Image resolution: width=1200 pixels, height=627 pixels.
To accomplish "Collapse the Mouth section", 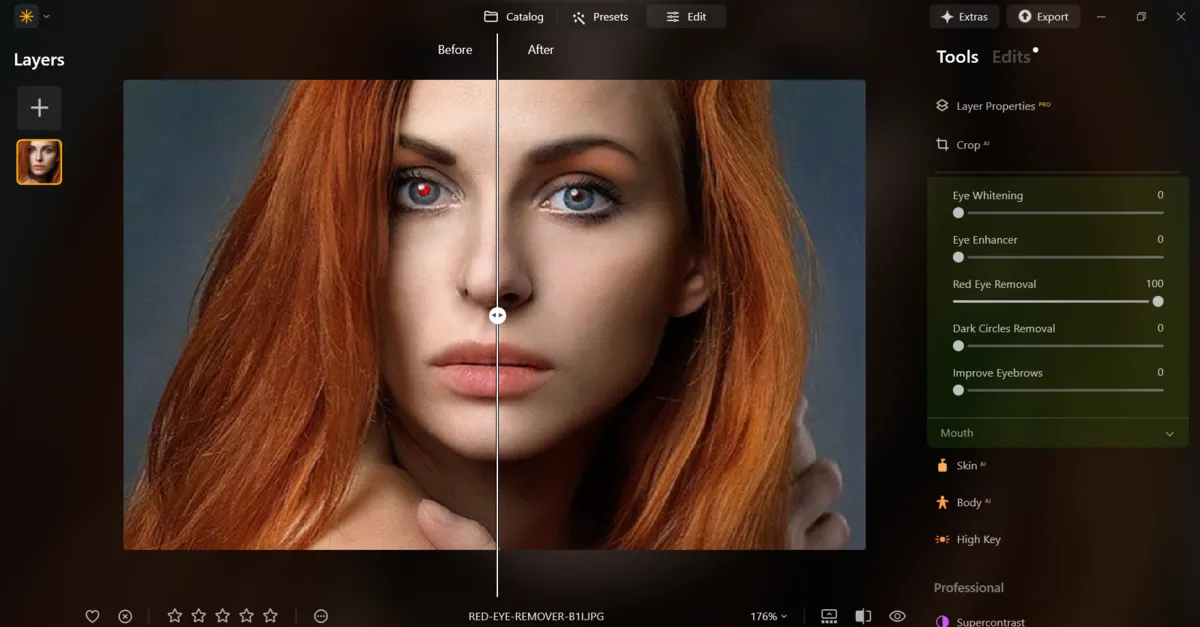I will coord(1168,432).
